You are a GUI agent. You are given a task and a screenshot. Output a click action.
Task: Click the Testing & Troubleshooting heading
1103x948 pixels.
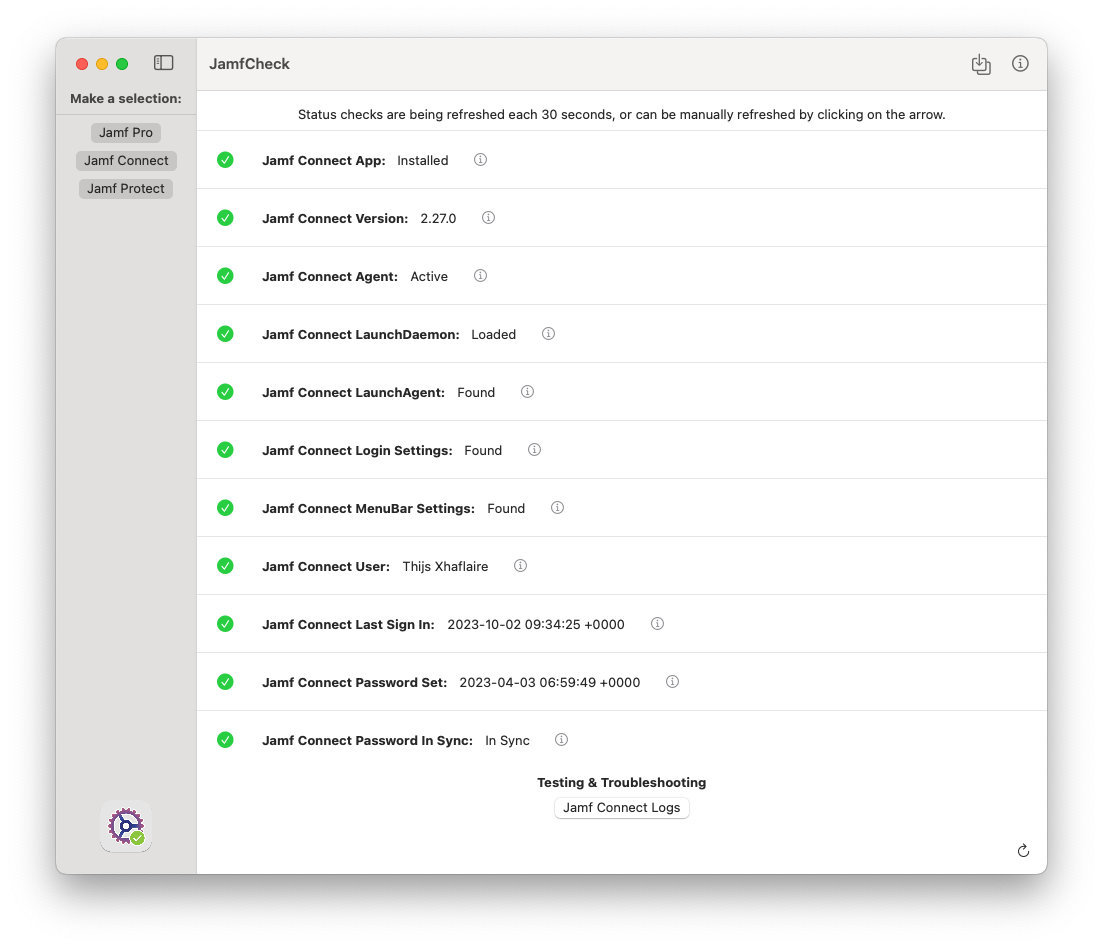tap(621, 783)
